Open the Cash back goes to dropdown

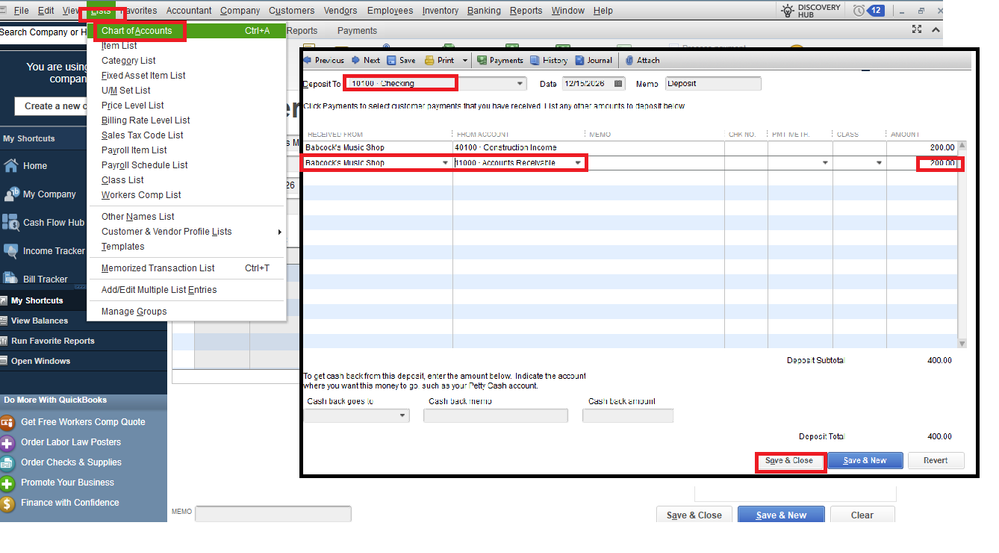tap(402, 416)
